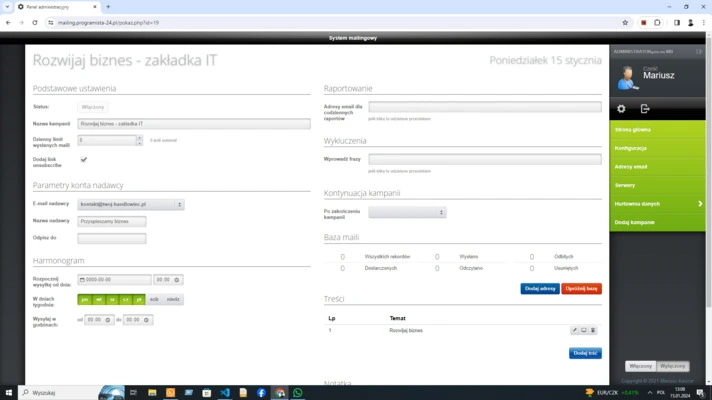This screenshot has height=400, width=712.
Task: Toggle Sunday (niedz) day button
Action: click(173, 299)
